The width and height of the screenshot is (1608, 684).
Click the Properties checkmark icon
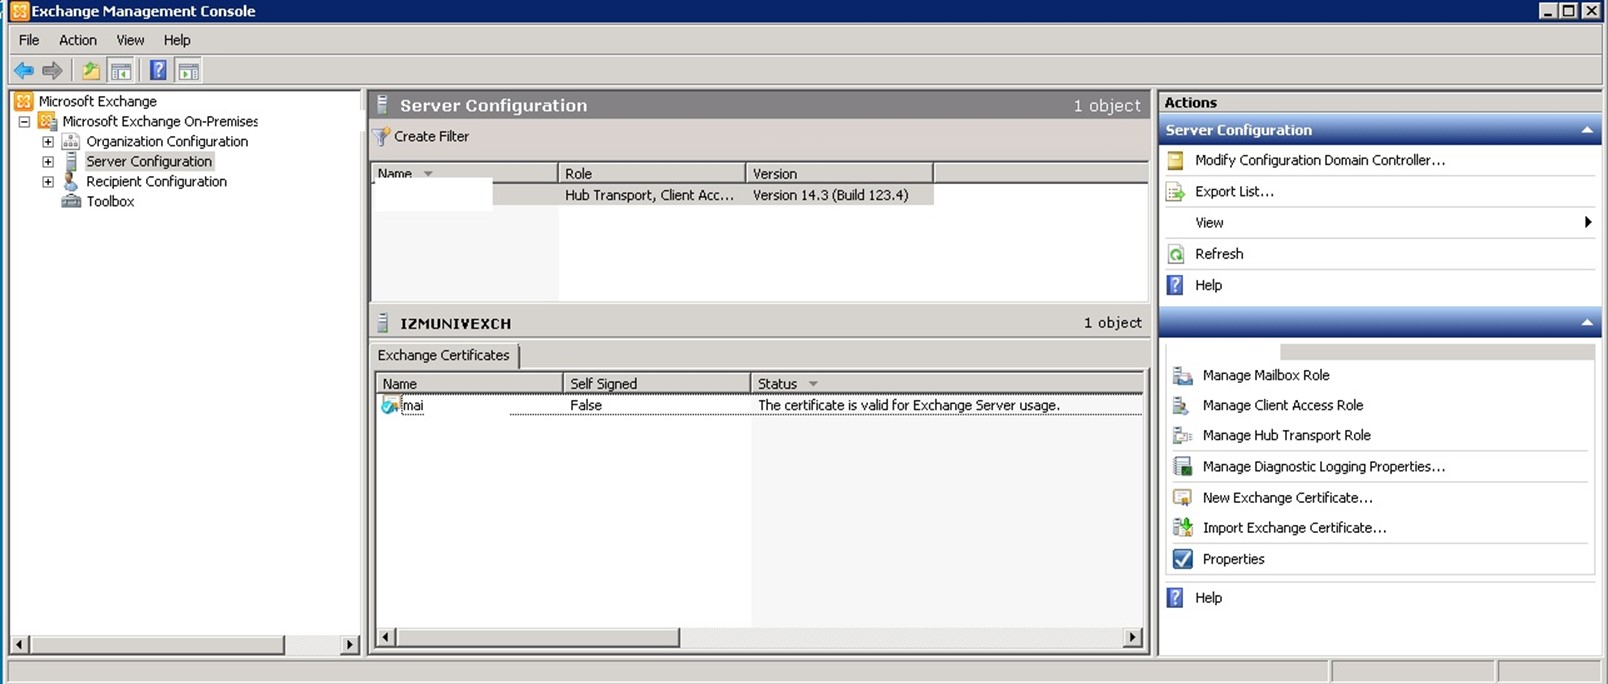click(x=1183, y=559)
